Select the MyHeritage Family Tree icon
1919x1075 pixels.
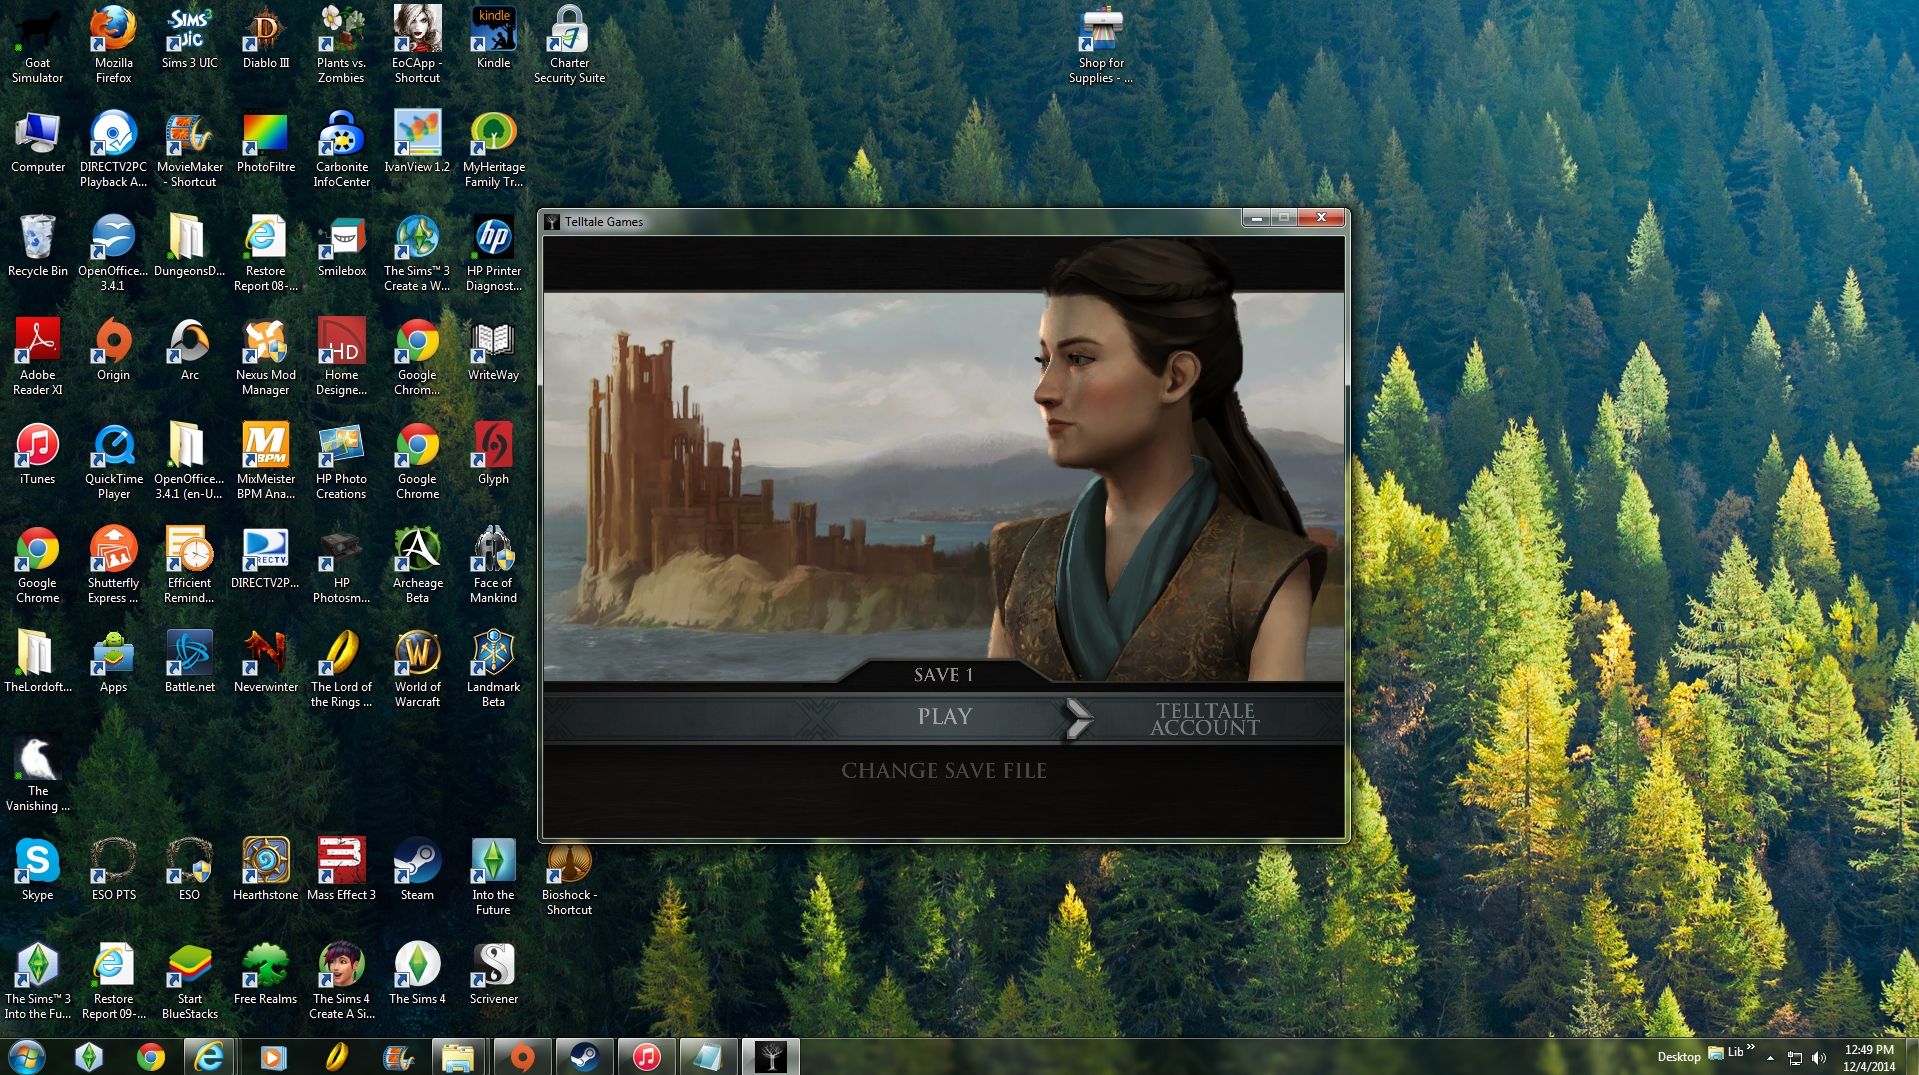coord(494,149)
